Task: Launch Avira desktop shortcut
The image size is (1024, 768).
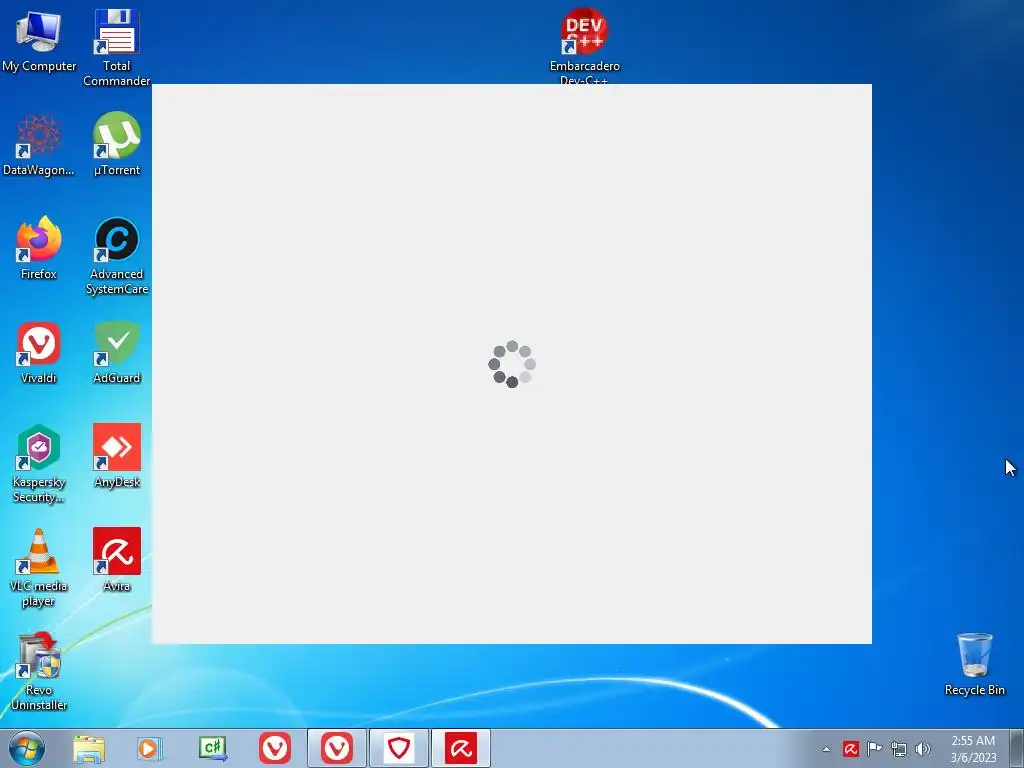Action: tap(116, 560)
